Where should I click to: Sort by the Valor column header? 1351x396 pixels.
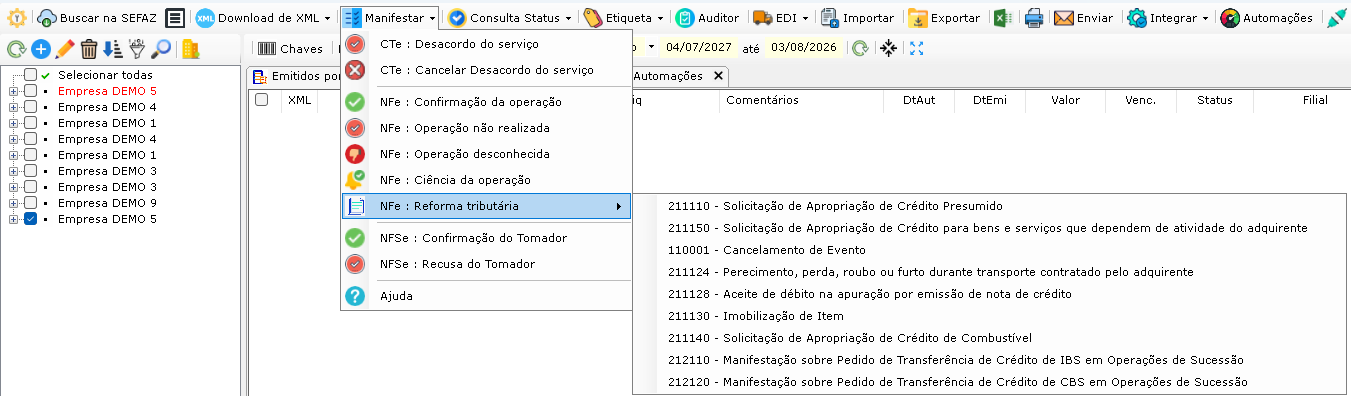(x=1066, y=100)
